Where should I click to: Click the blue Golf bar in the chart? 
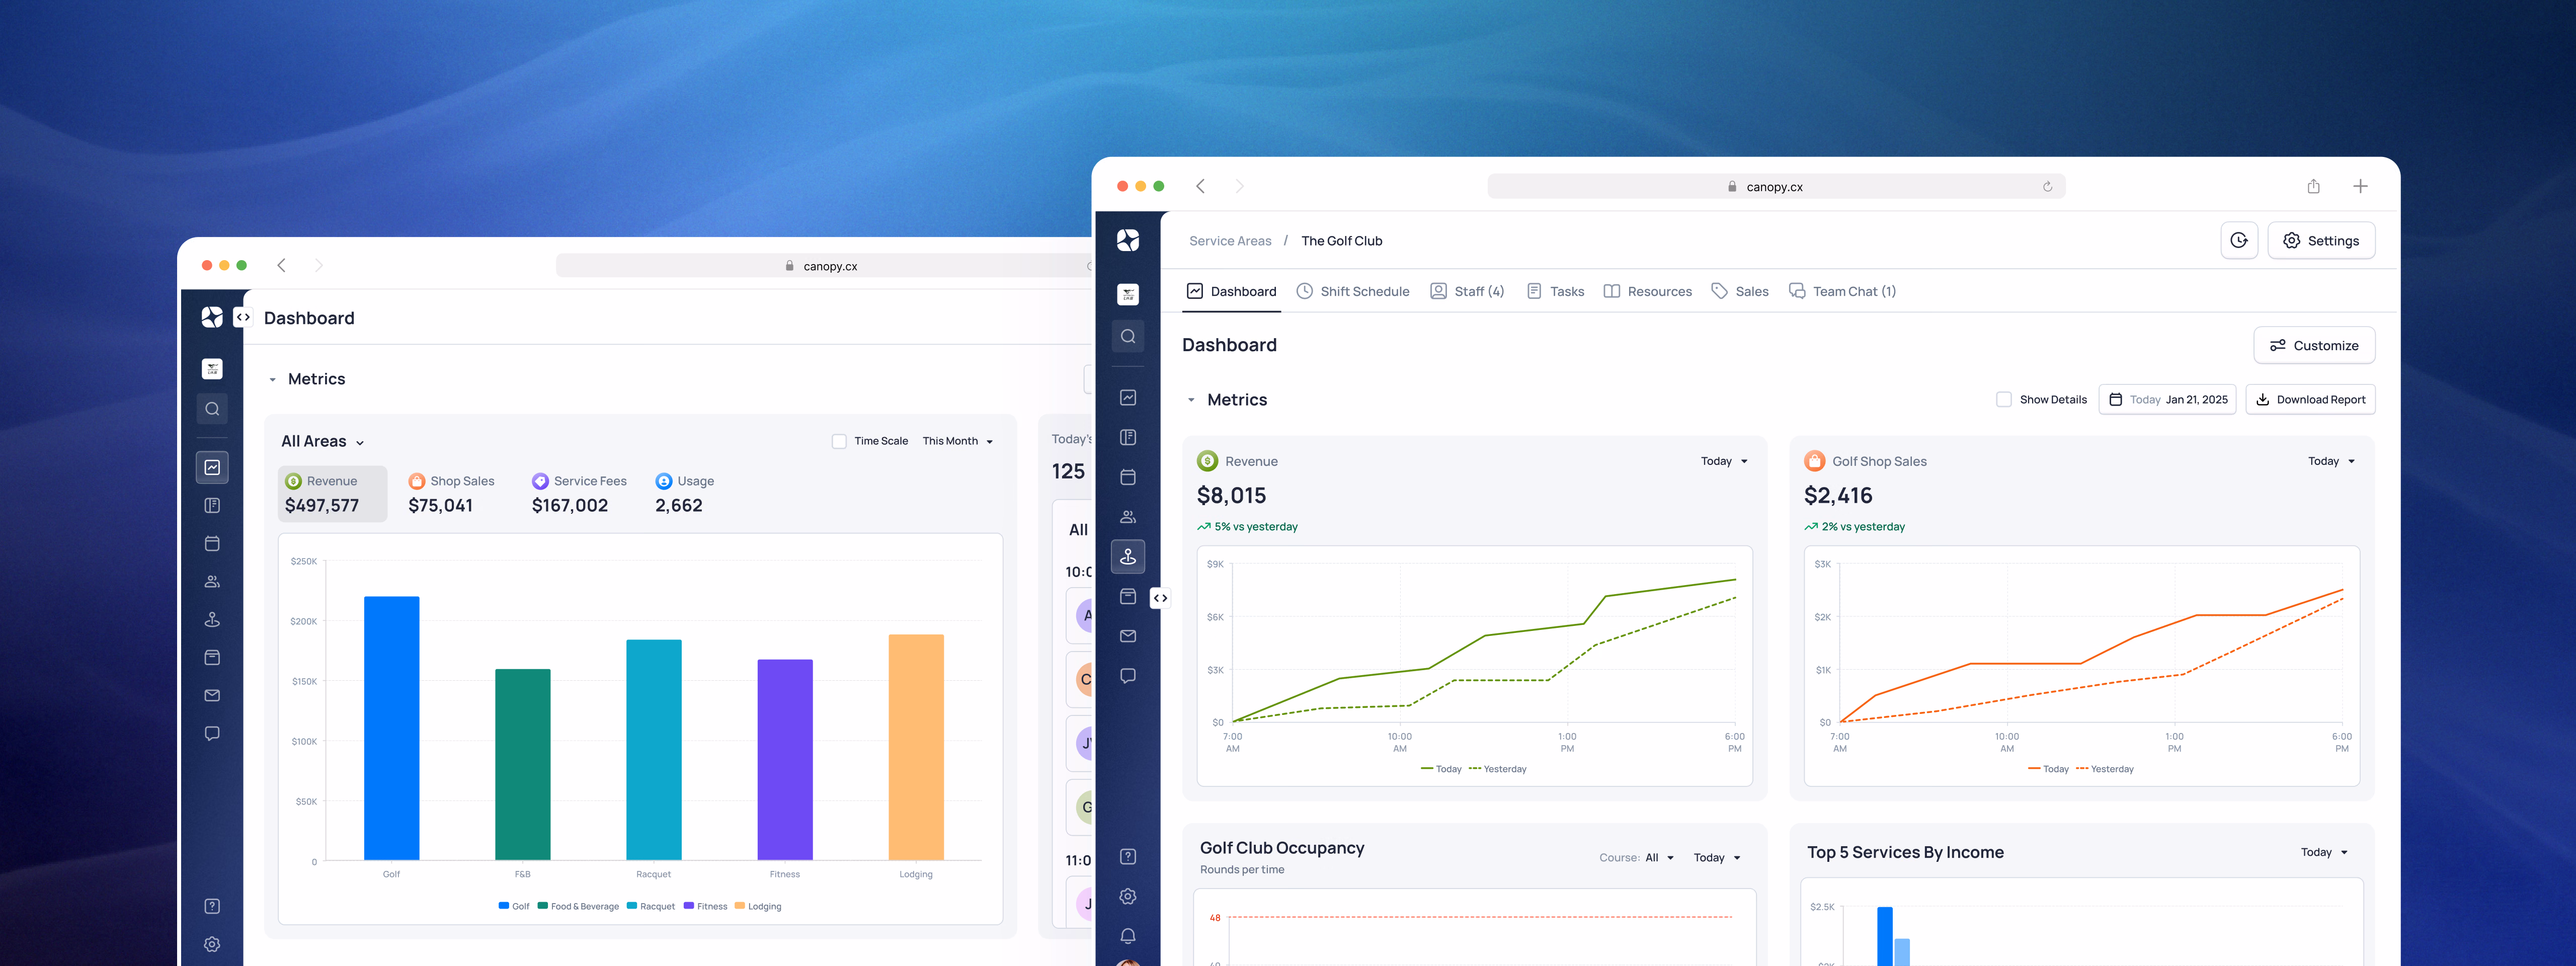[x=391, y=728]
